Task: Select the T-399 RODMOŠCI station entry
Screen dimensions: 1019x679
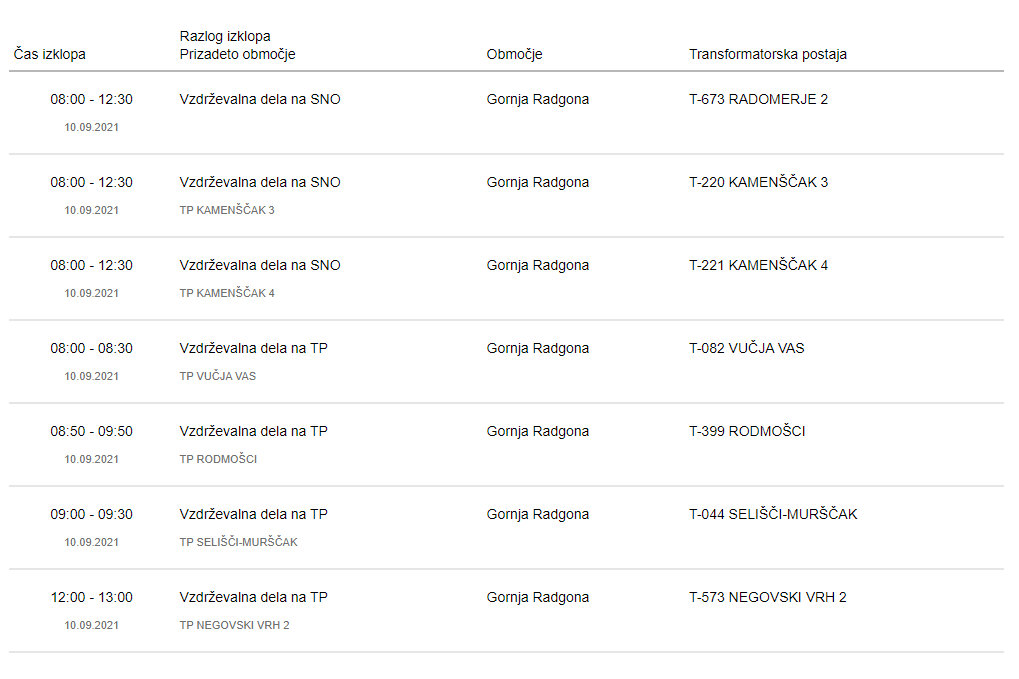Action: point(747,431)
